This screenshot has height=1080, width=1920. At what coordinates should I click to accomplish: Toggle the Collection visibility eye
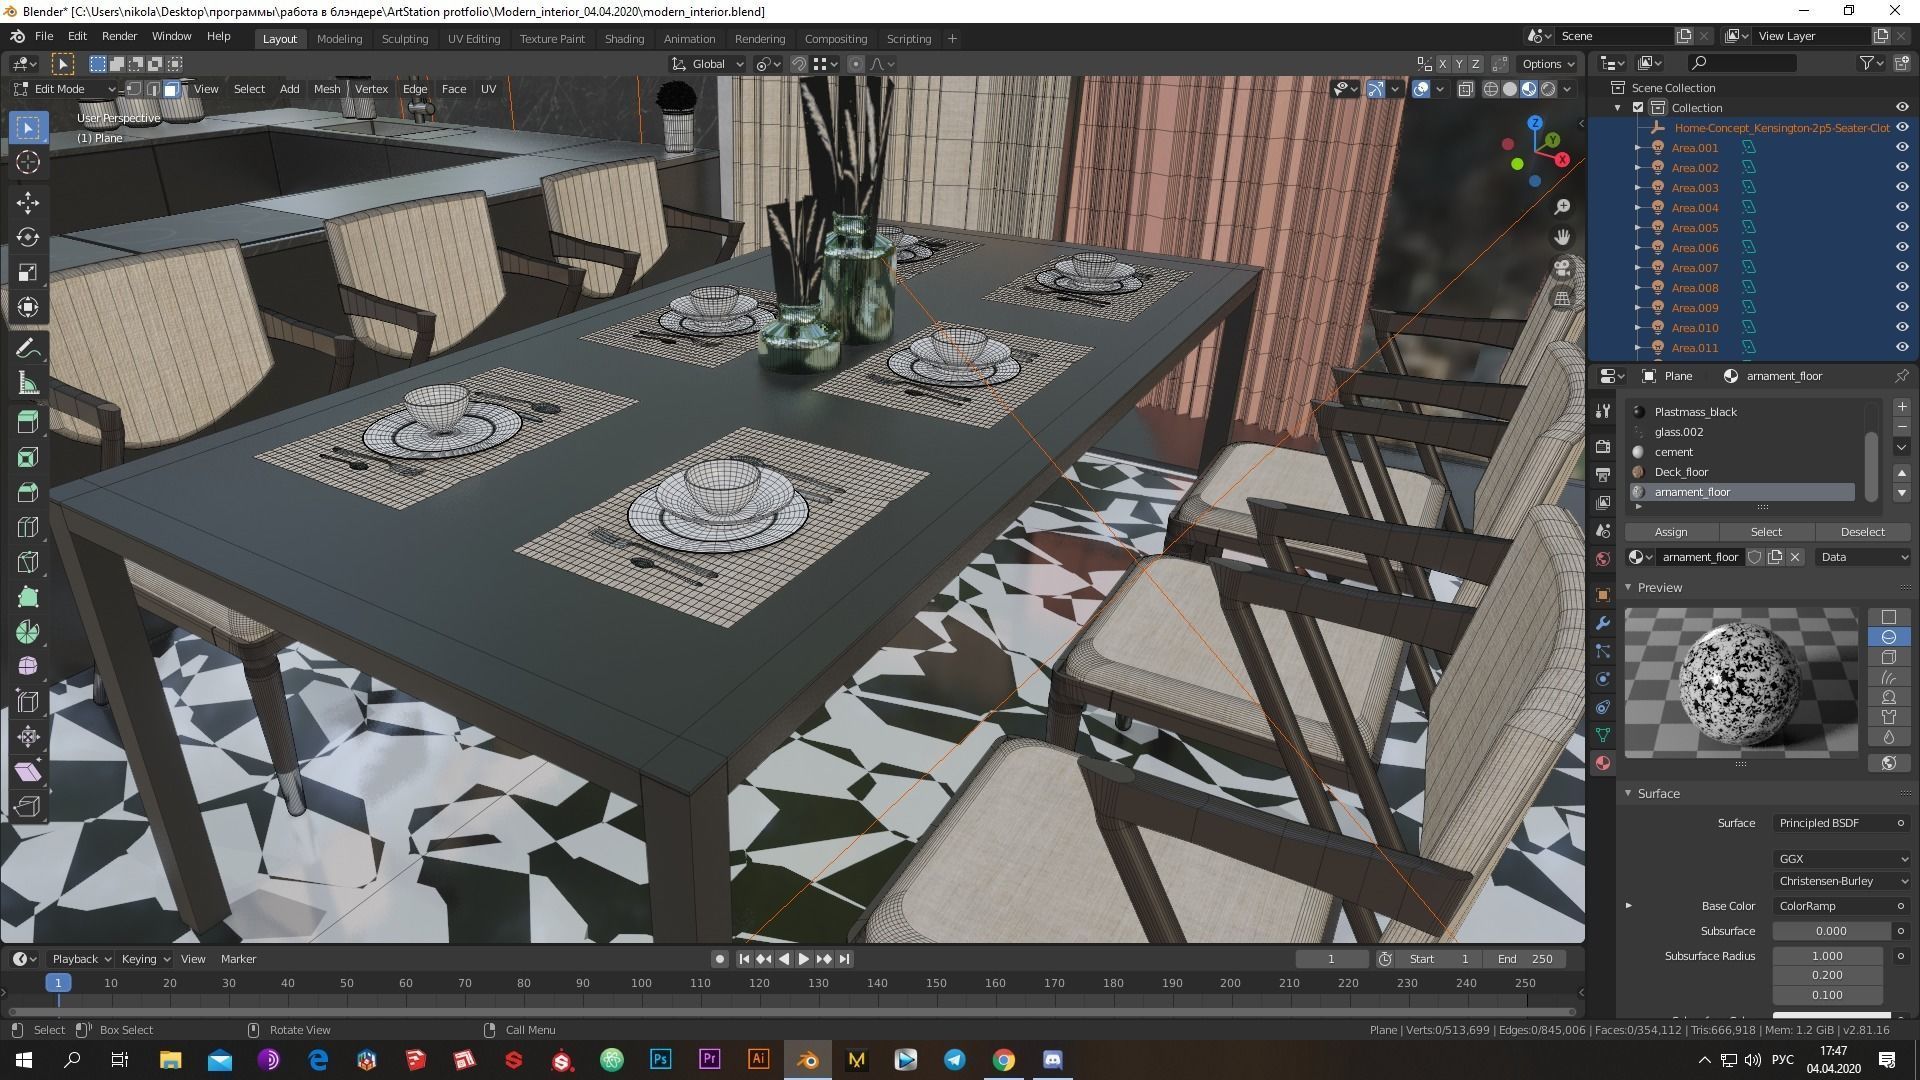point(1902,107)
